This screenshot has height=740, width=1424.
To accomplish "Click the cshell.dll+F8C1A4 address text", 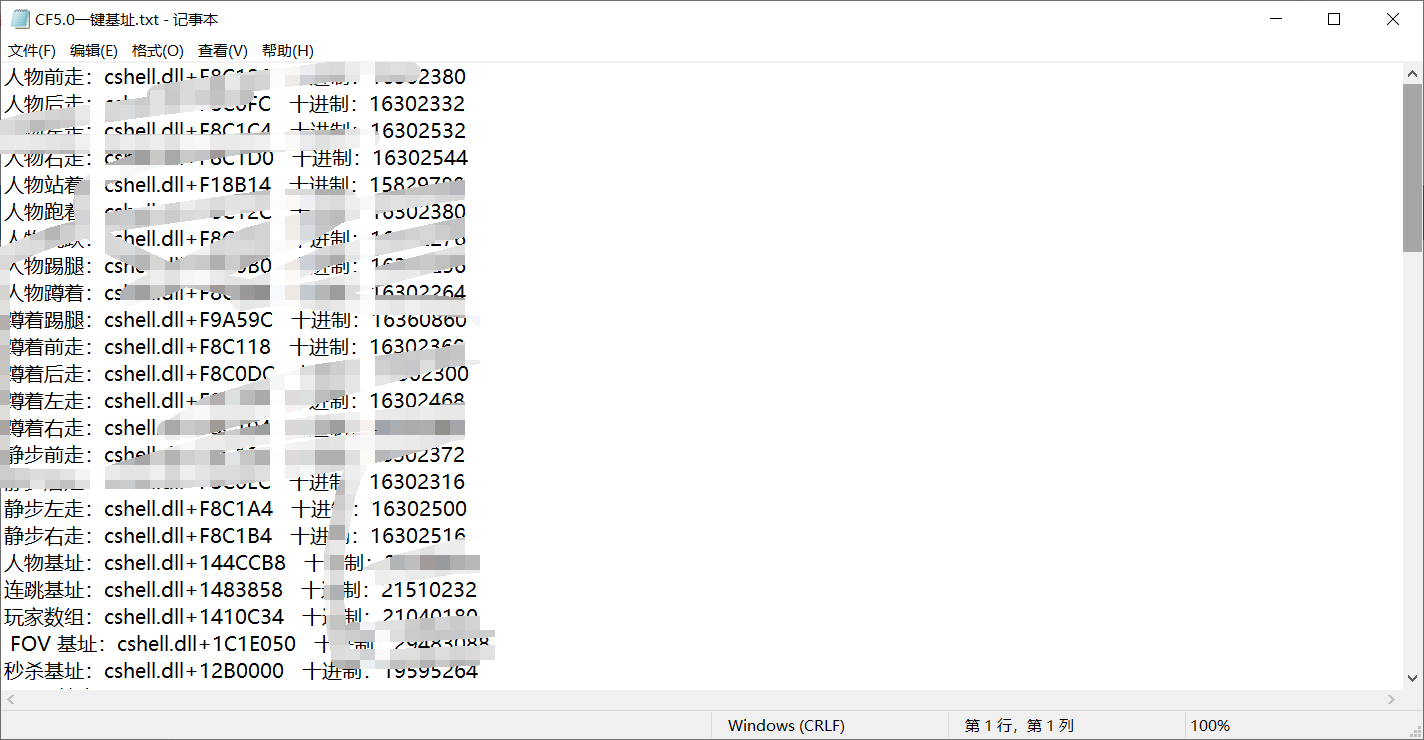I will 188,509.
